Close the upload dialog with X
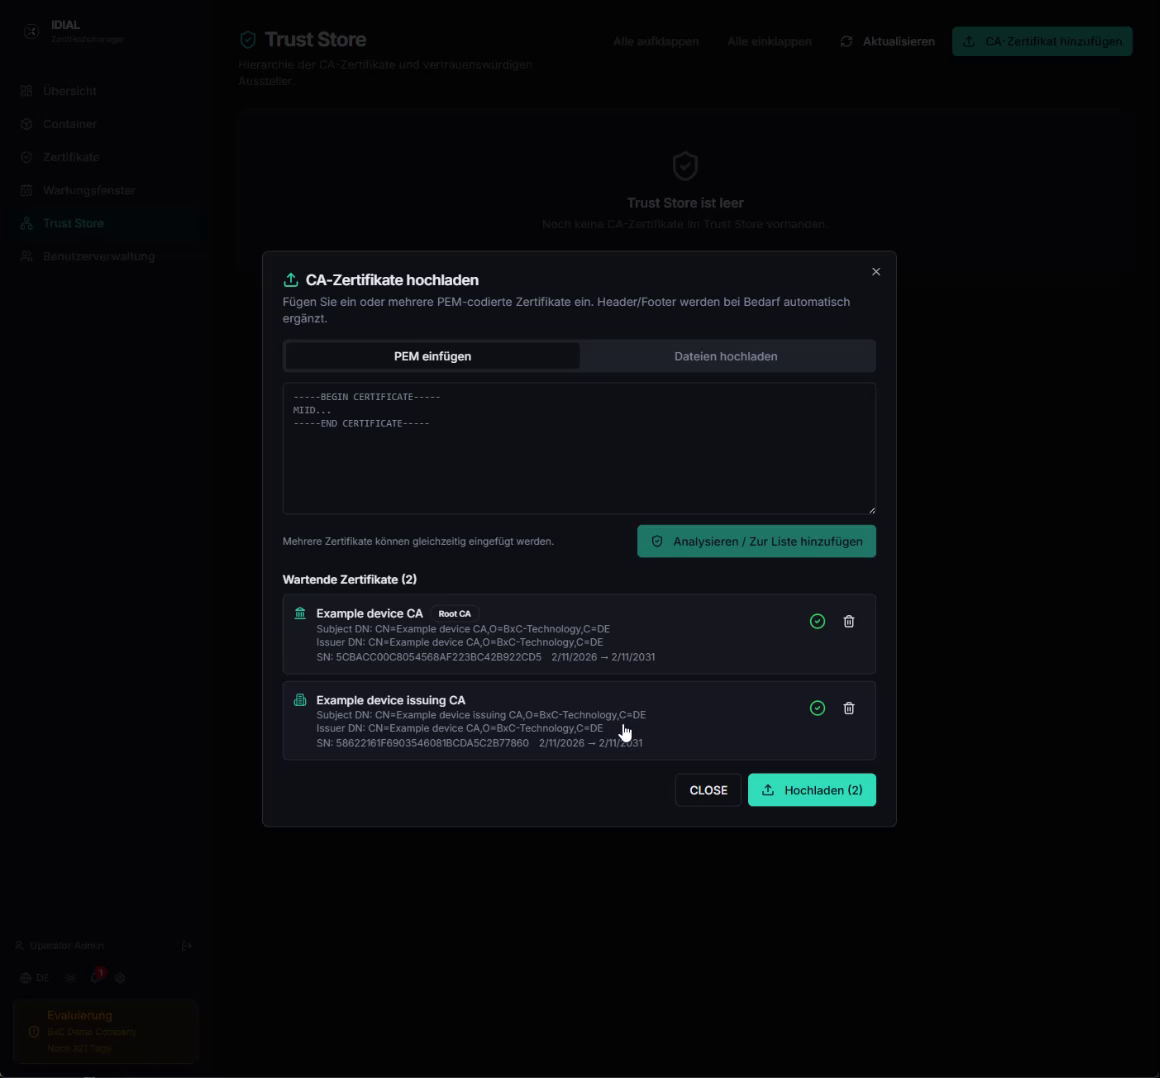 click(x=876, y=272)
